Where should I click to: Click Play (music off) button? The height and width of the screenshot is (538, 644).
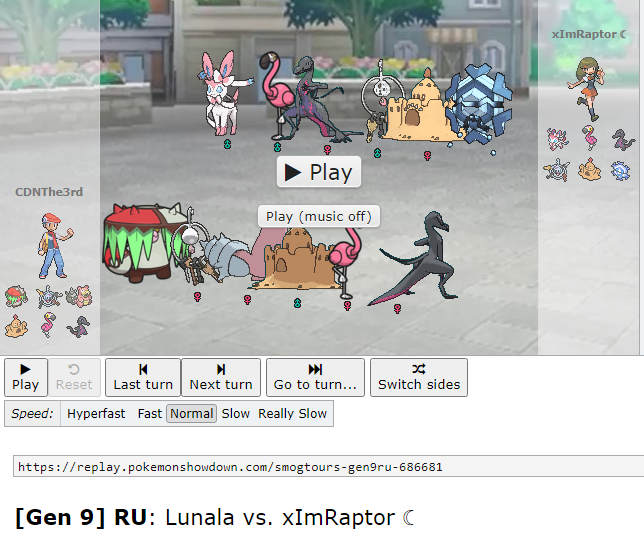319,216
